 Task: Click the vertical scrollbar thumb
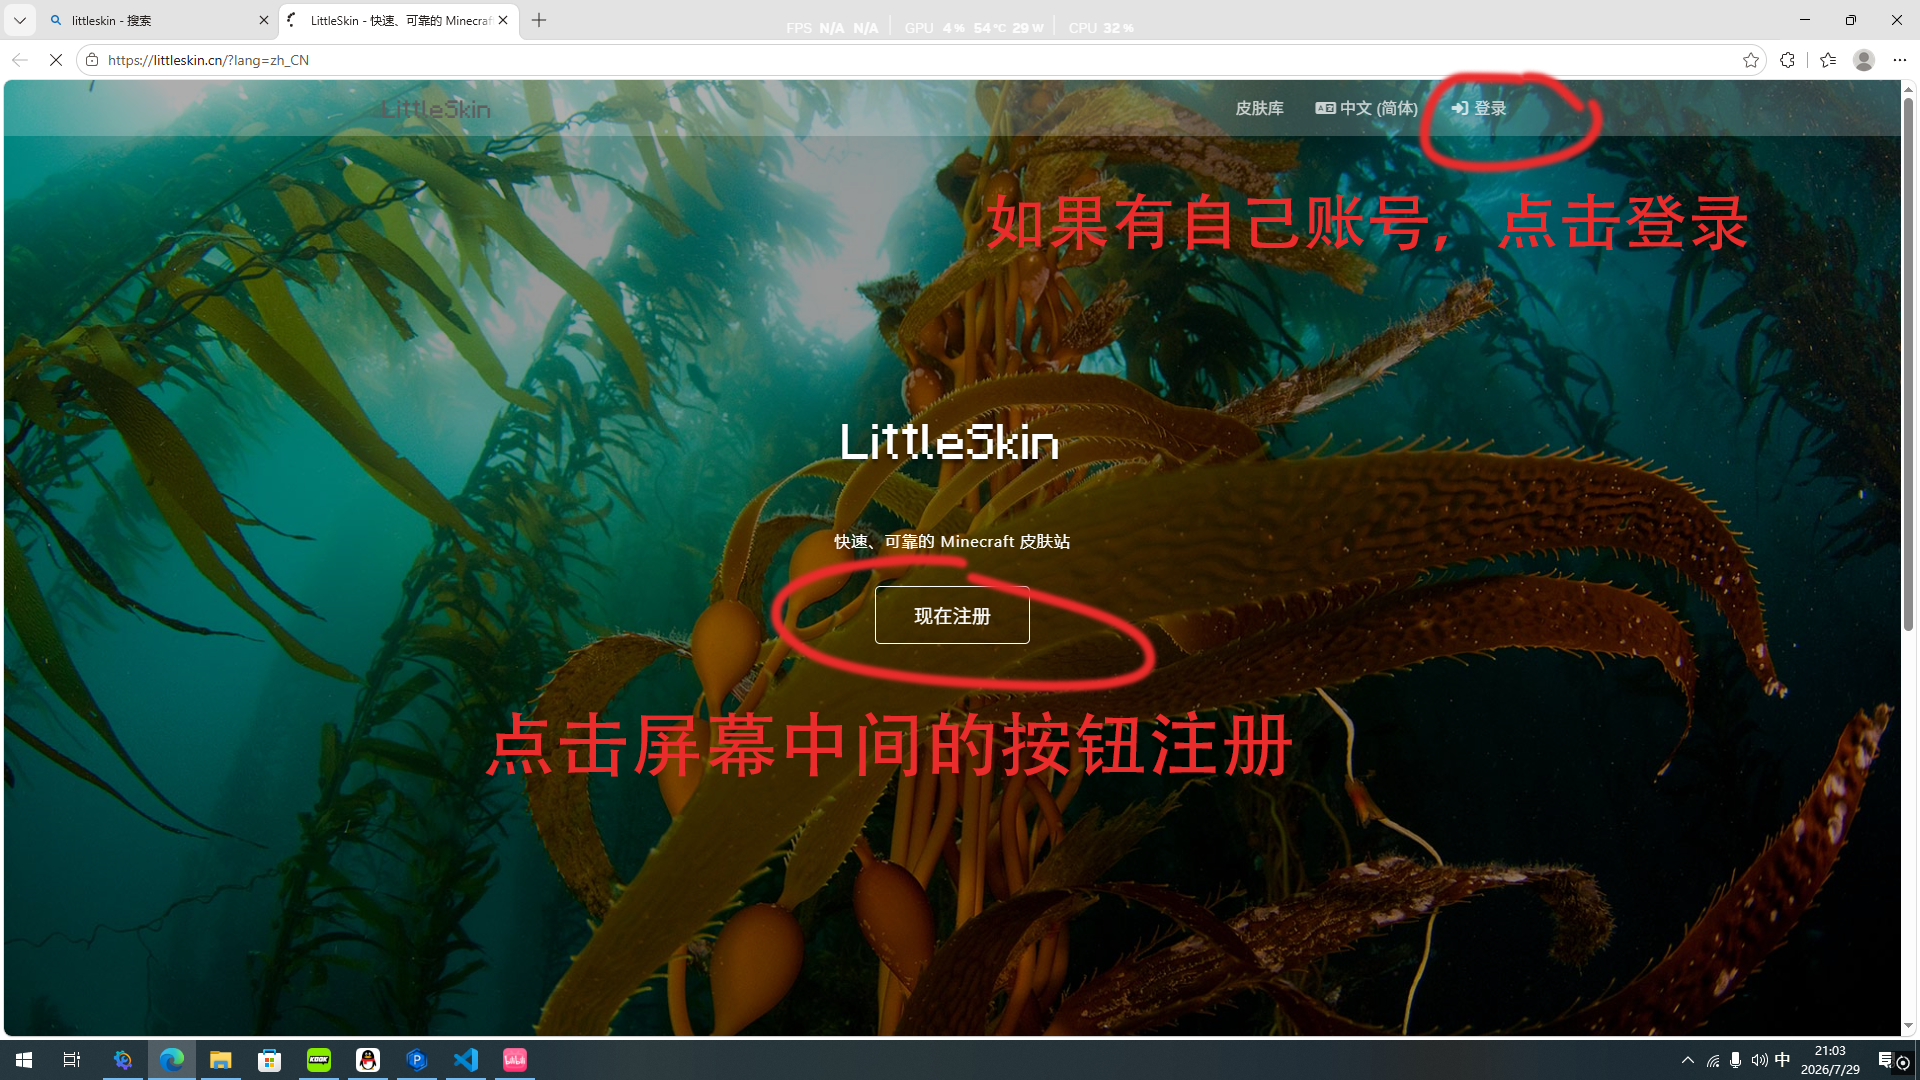1908,365
